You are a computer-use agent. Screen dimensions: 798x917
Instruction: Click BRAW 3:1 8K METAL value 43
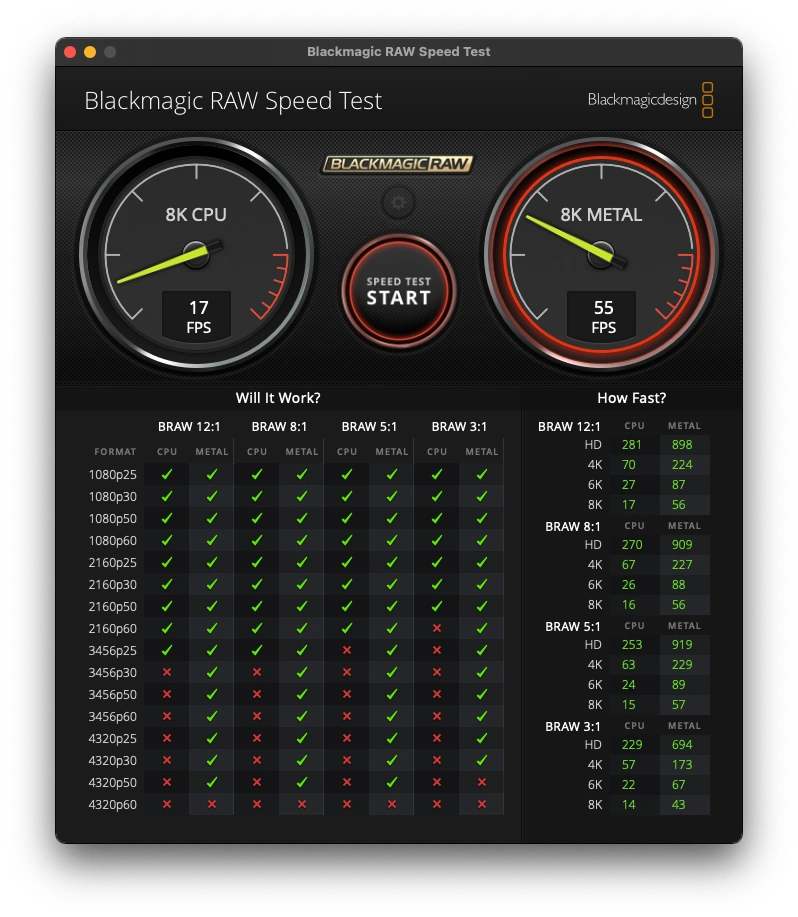tap(678, 805)
